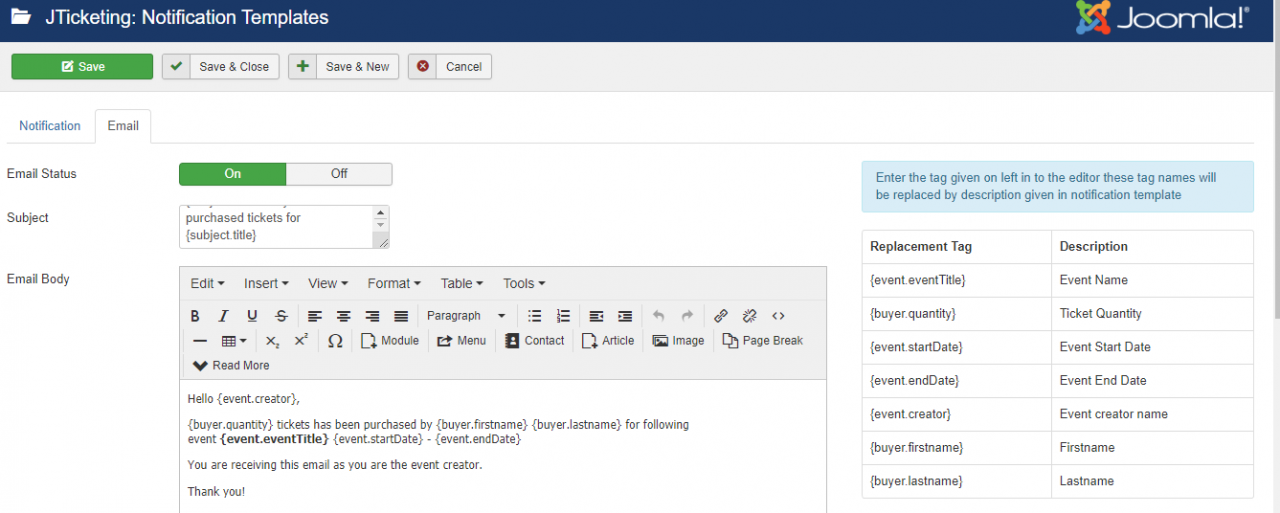This screenshot has height=513, width=1280.
Task: Insert special character (omega) icon
Action: click(x=335, y=341)
